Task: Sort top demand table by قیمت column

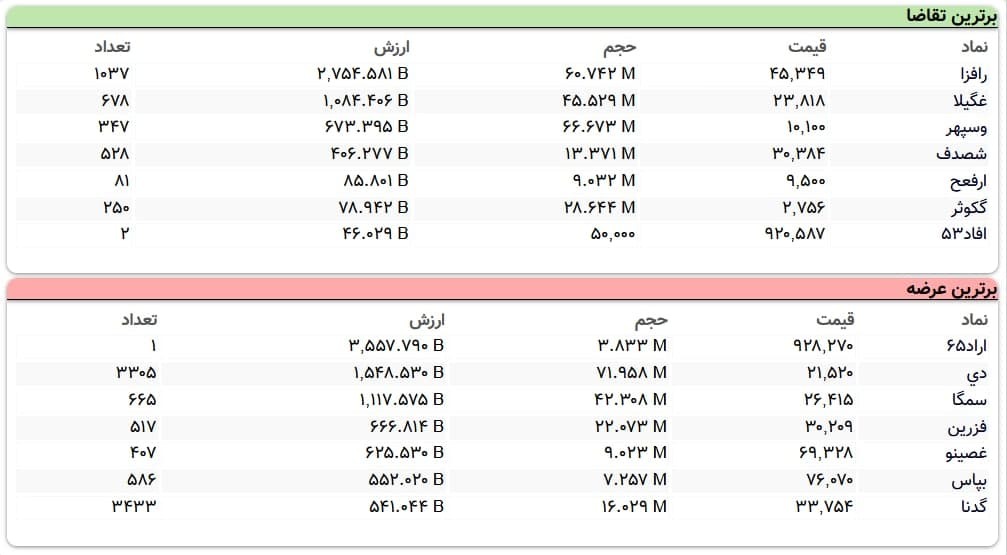Action: (x=807, y=46)
